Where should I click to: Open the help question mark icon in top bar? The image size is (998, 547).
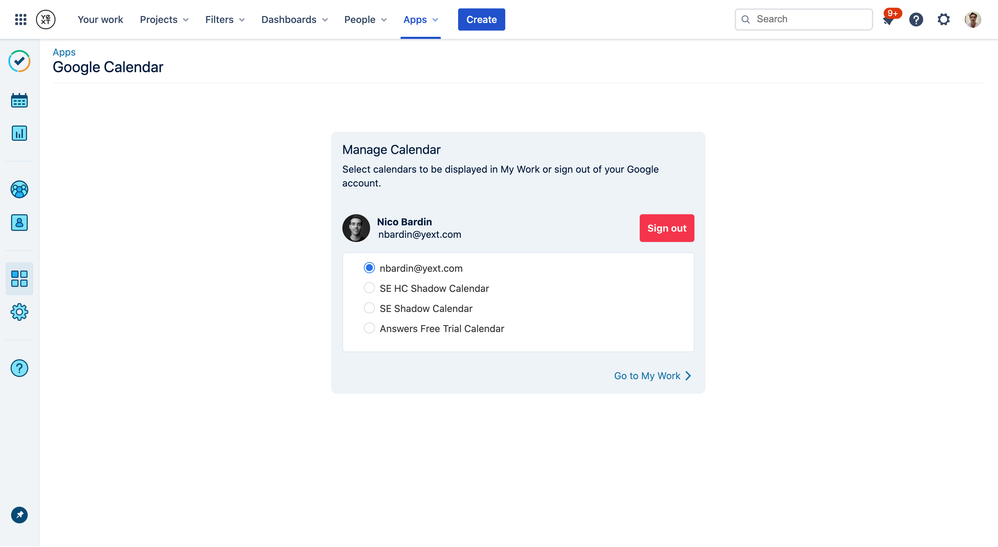[916, 20]
